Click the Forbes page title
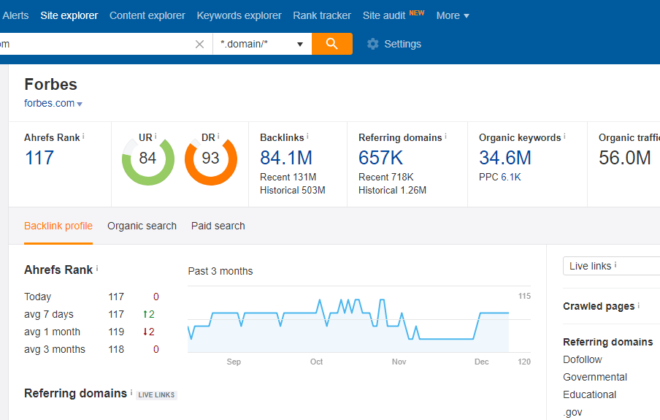This screenshot has width=660, height=420. tap(51, 84)
